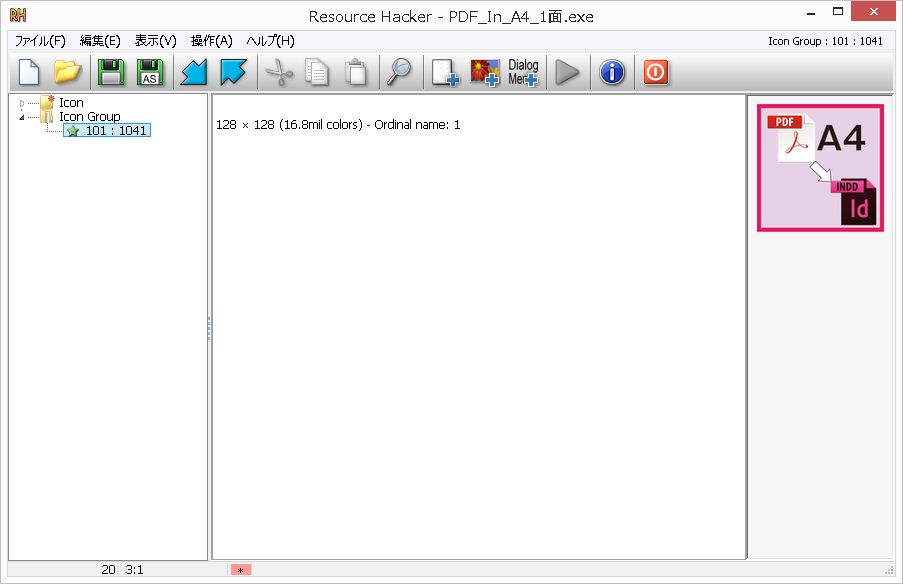Open the ヘルプ(H) menu
903x584 pixels.
(x=271, y=41)
